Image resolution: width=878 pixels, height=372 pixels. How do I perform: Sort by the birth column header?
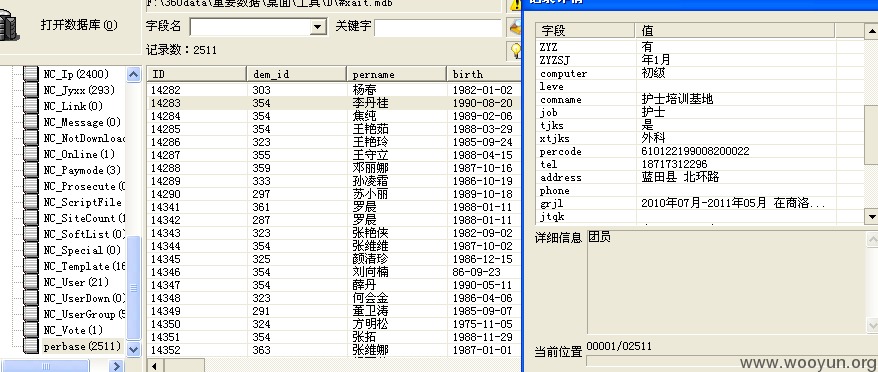click(x=483, y=74)
